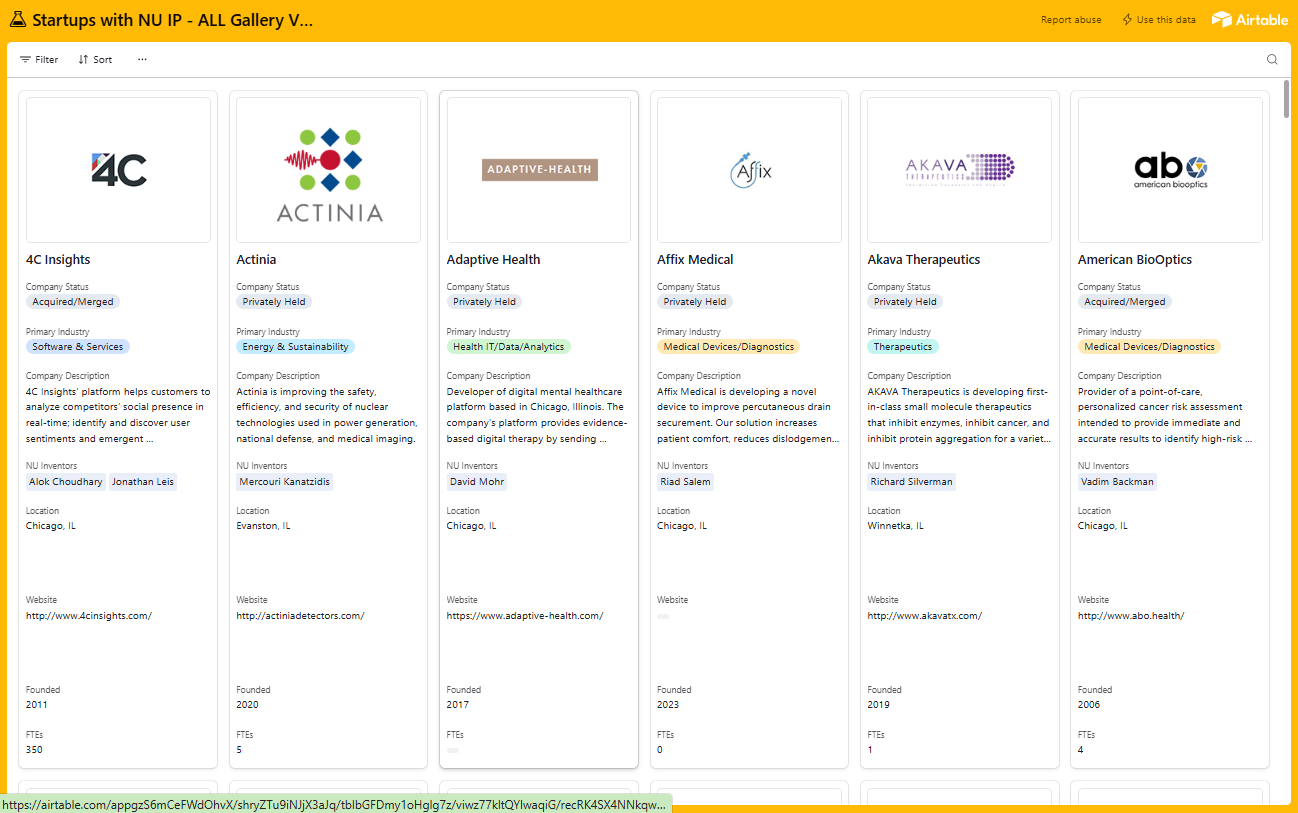Select inventor David Mohr
The image size is (1298, 813).
pyautogui.click(x=477, y=482)
